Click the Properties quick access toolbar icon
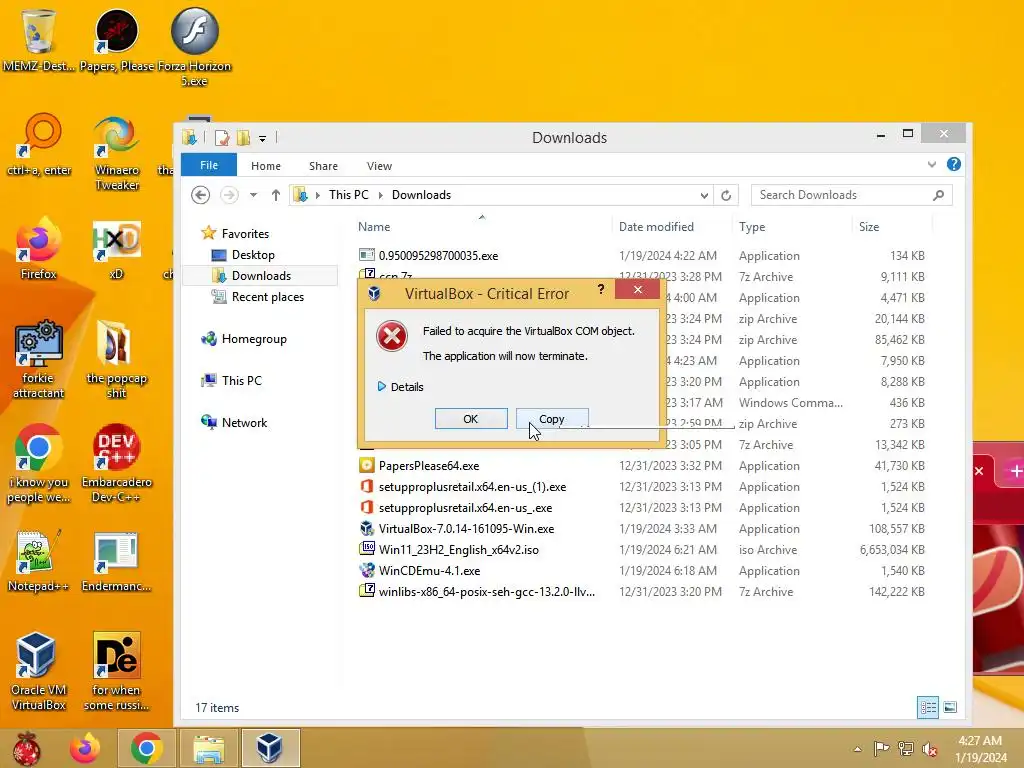Viewport: 1024px width, 768px height. [222, 138]
